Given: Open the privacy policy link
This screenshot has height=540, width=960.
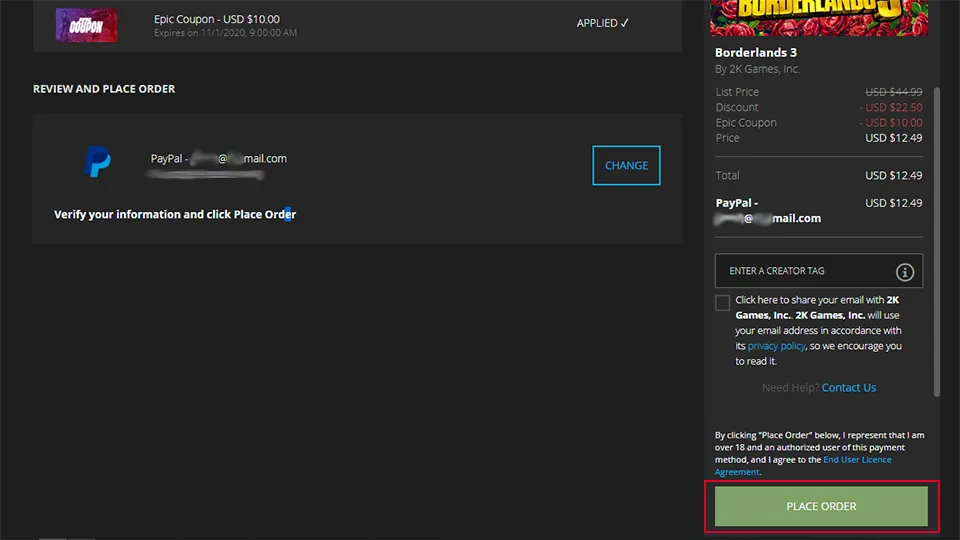Looking at the screenshot, I should click(776, 346).
